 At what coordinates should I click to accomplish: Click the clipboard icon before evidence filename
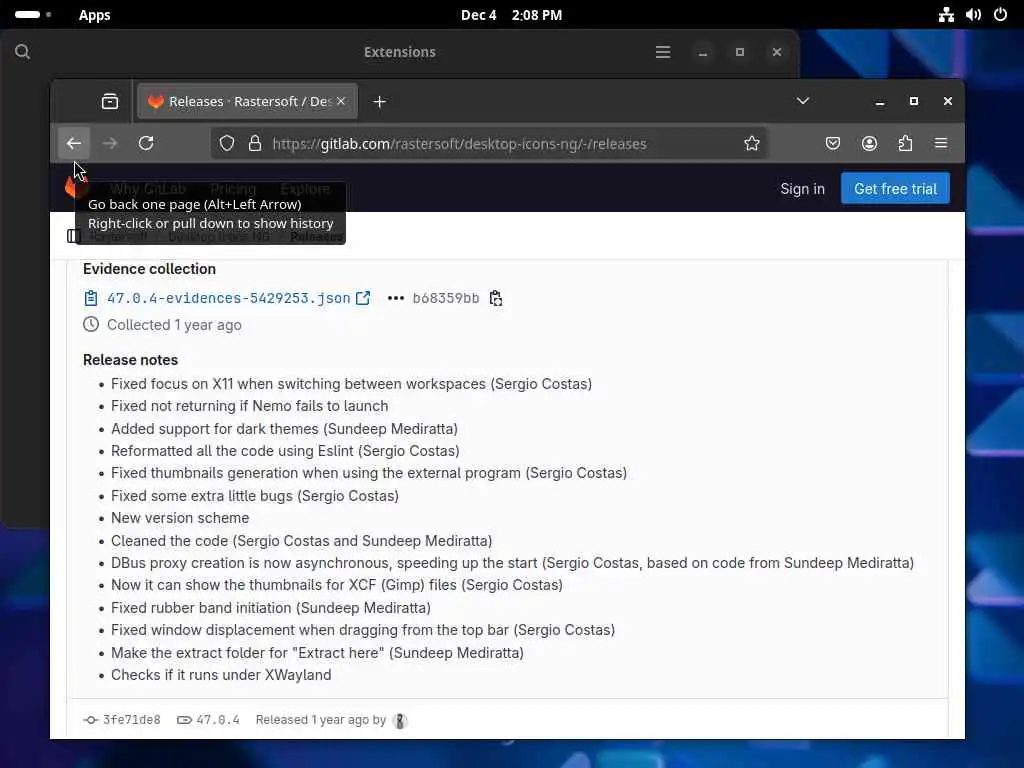[91, 298]
